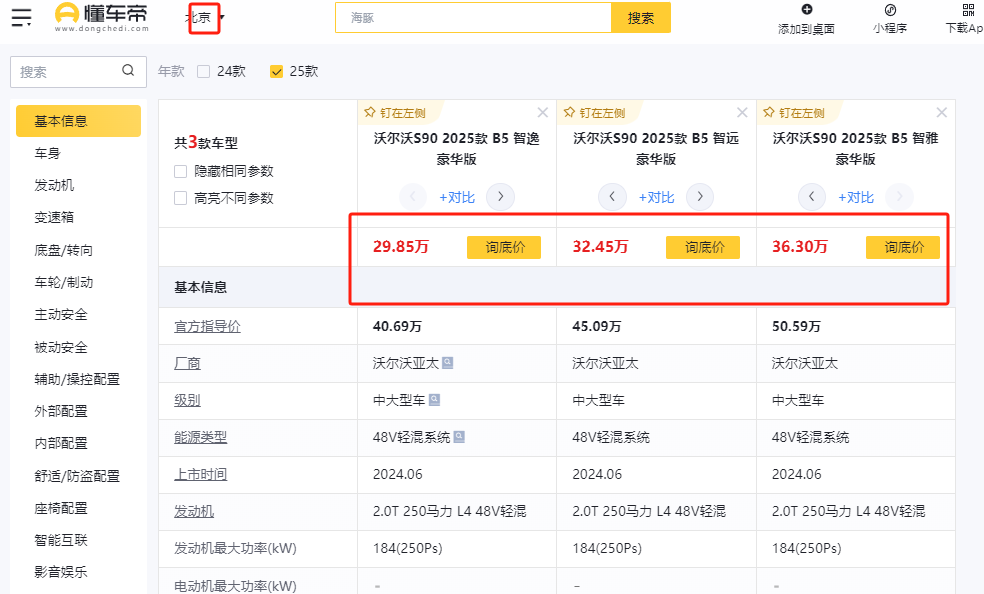Check the 高亮不同参数 option
Screen dimensions: 984x594
[181, 198]
